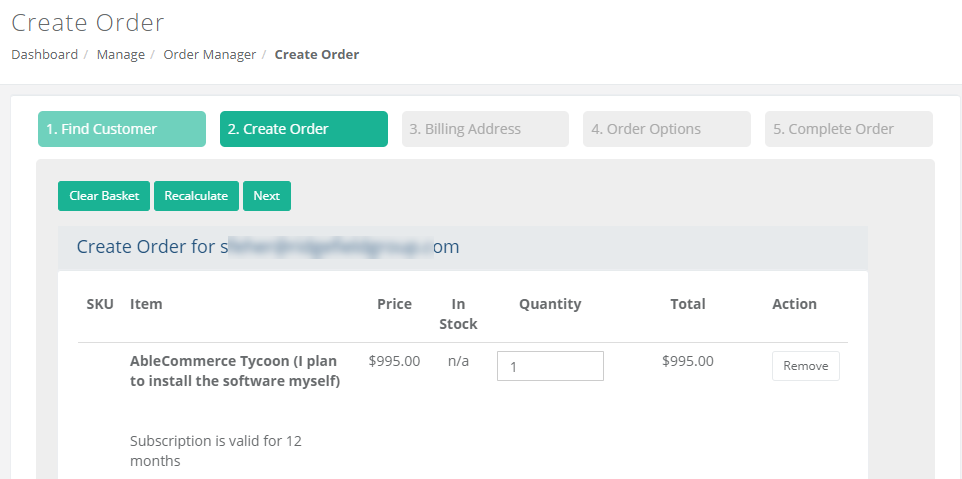
Task: Select the 5. Complete Order step
Action: [848, 129]
